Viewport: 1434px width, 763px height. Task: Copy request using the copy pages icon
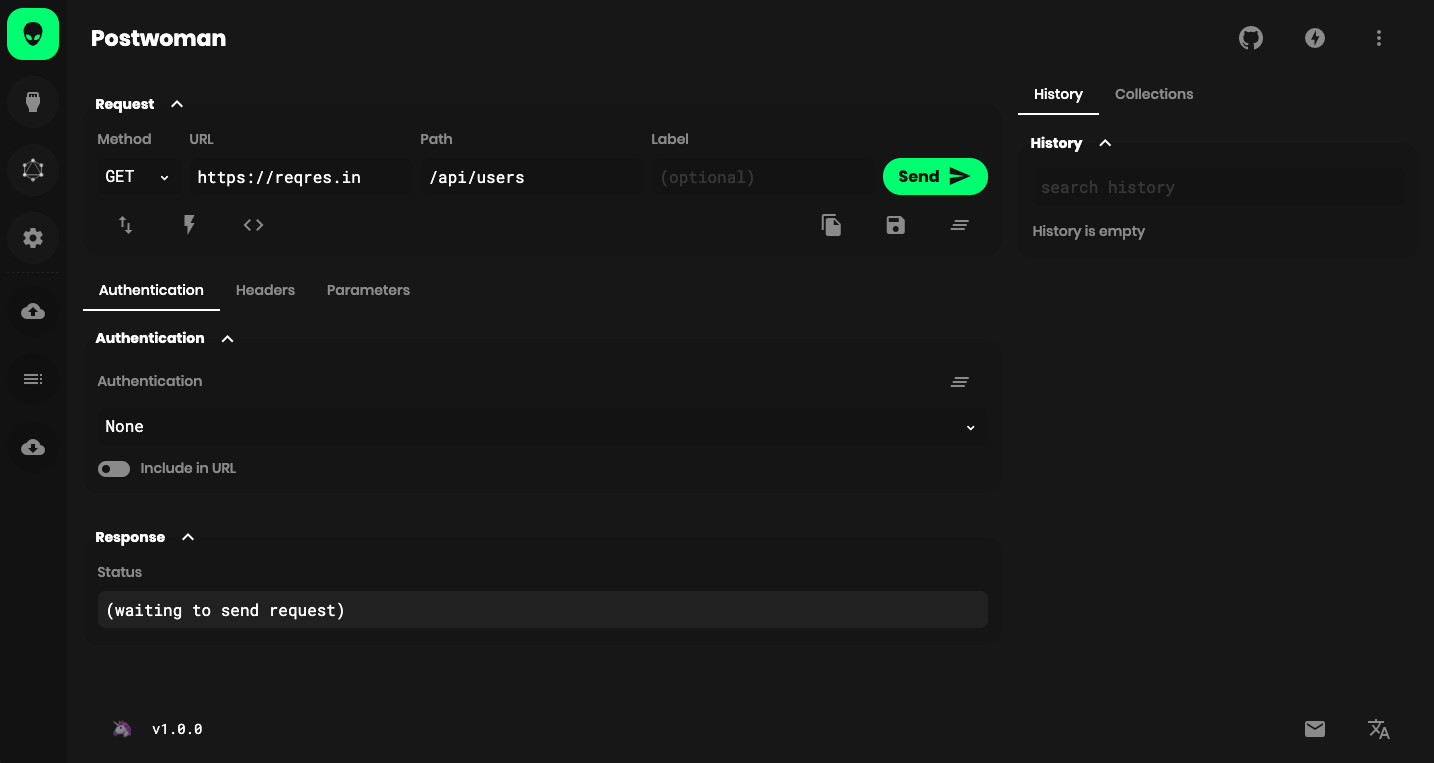pos(832,225)
